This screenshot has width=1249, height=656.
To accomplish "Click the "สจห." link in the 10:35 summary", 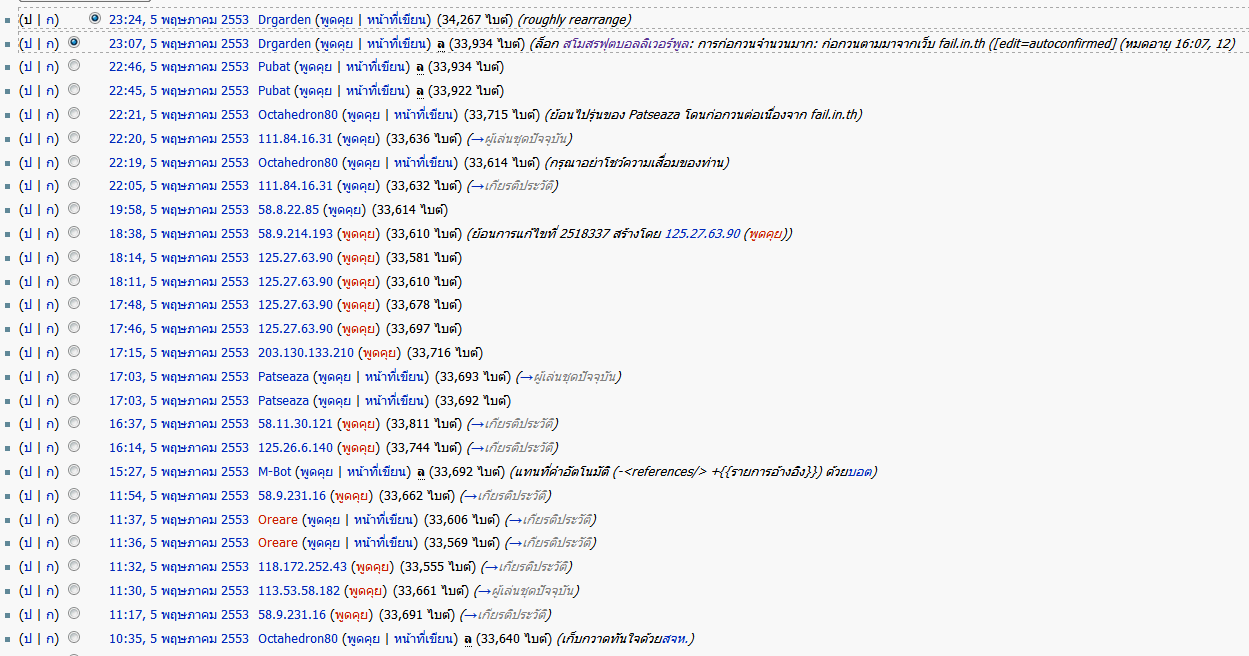I will (676, 639).
